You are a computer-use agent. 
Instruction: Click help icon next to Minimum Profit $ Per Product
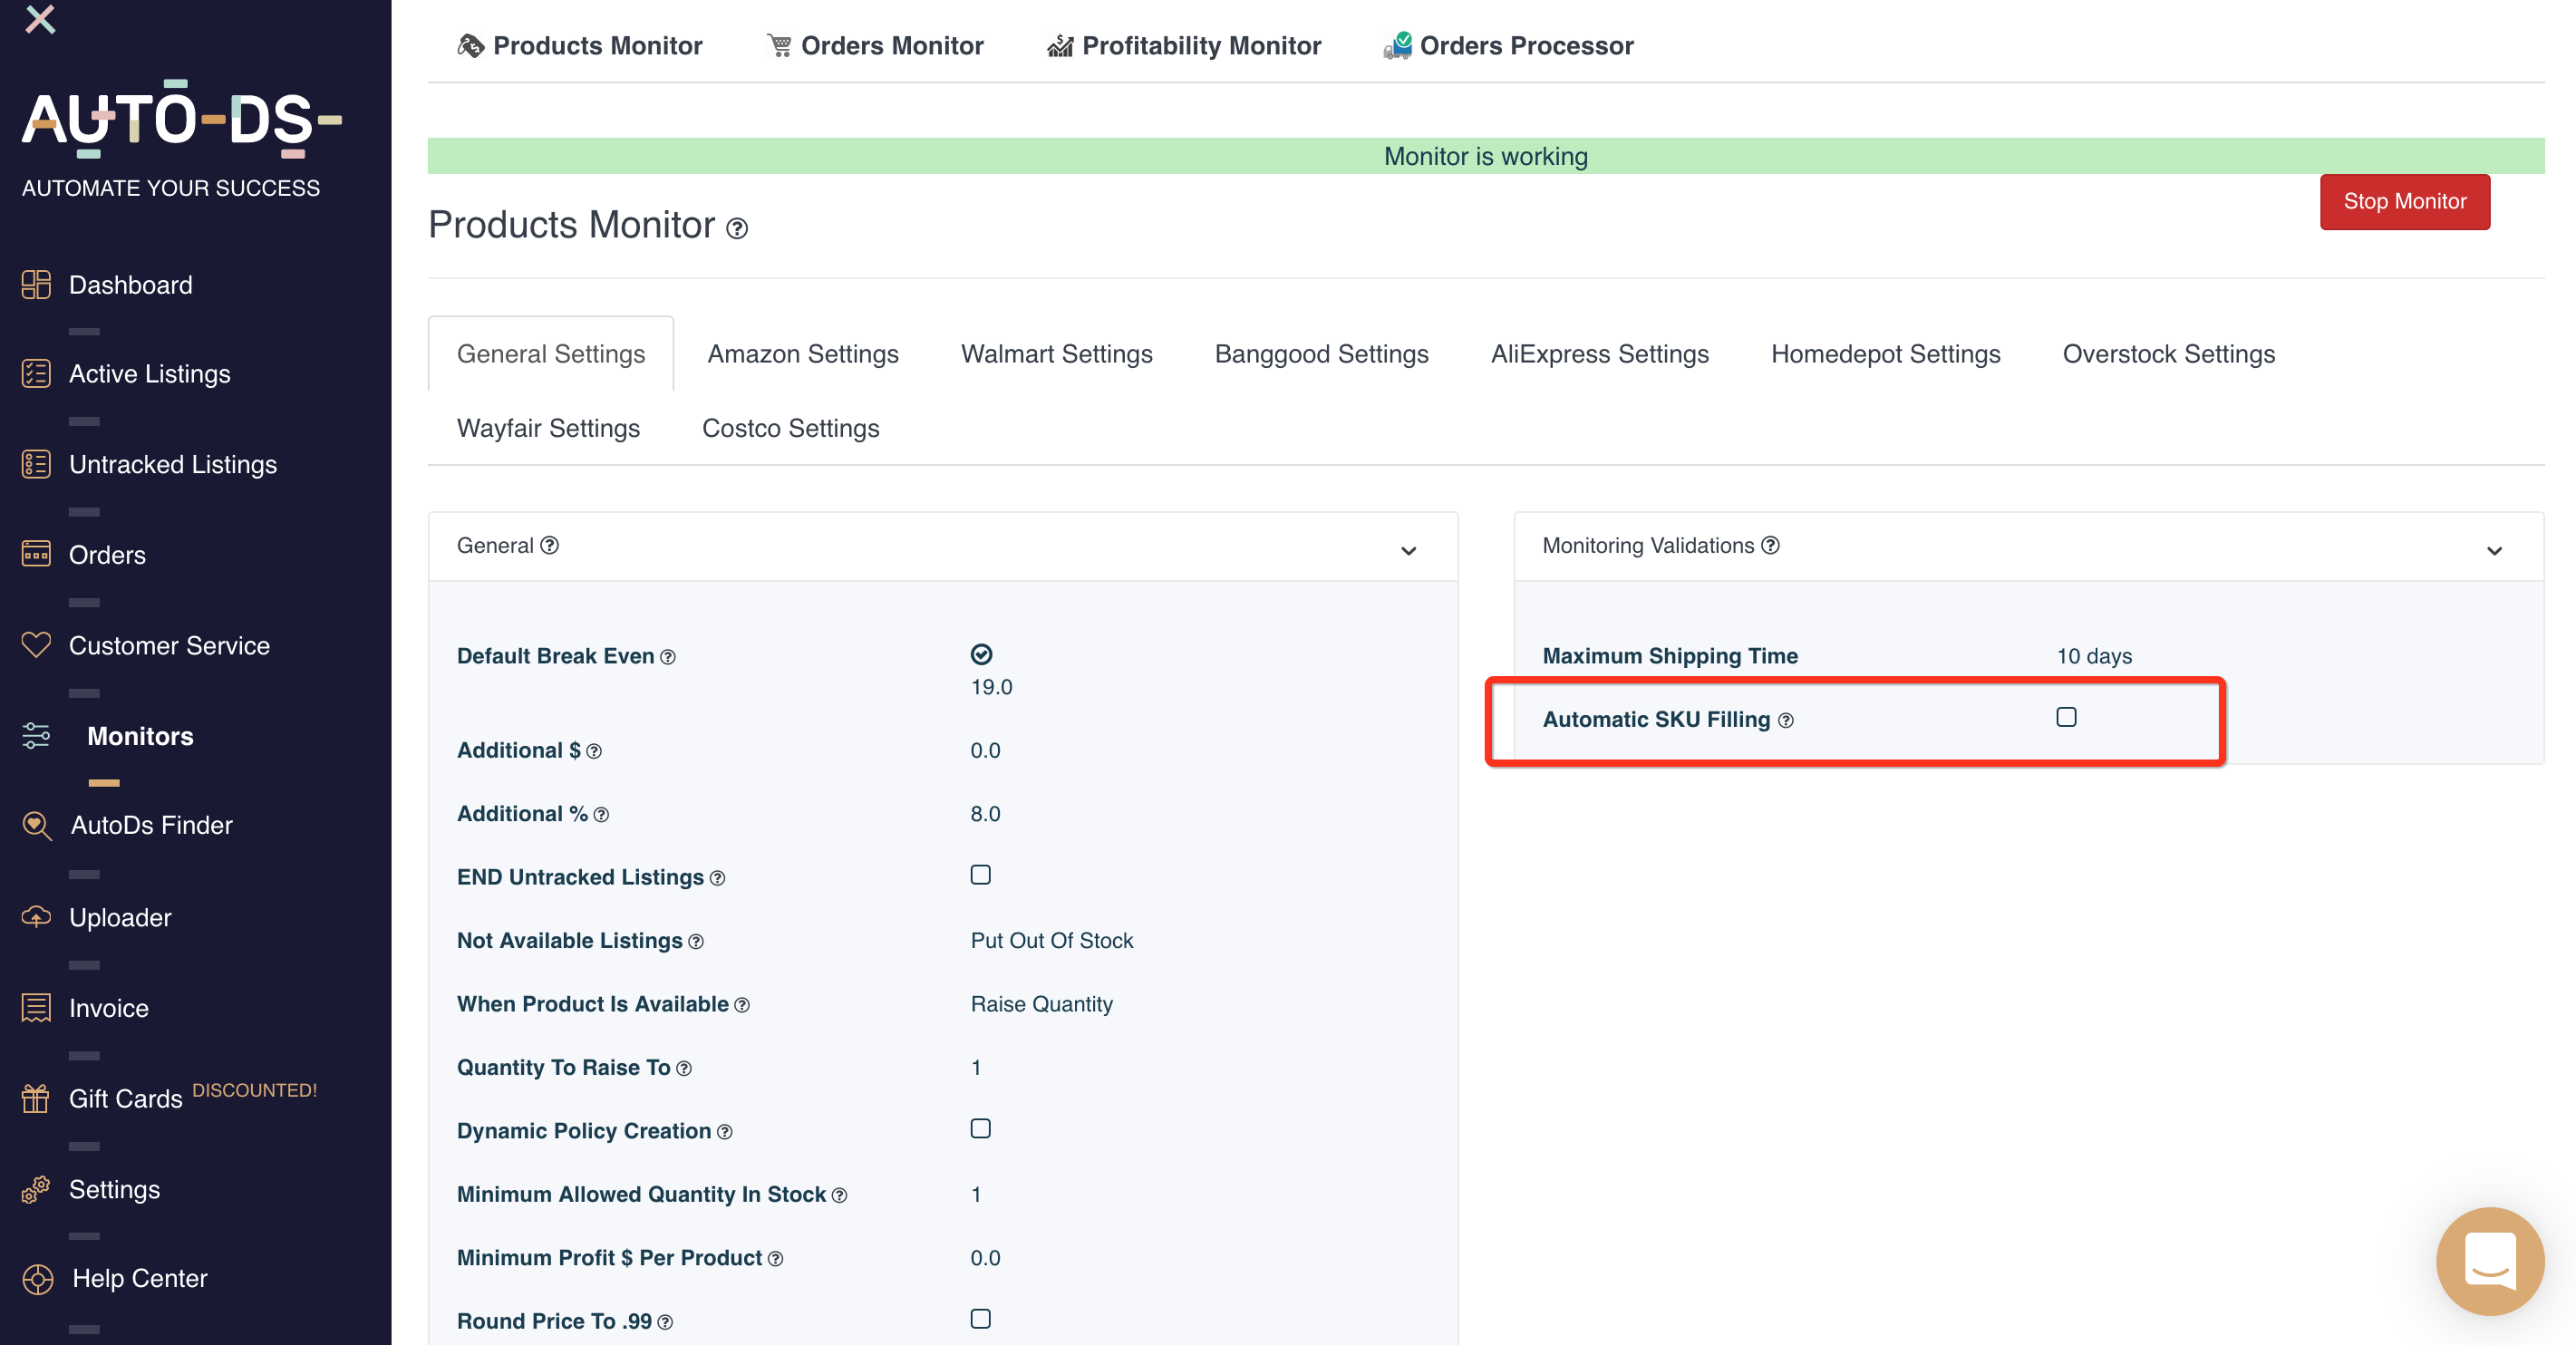click(776, 1259)
